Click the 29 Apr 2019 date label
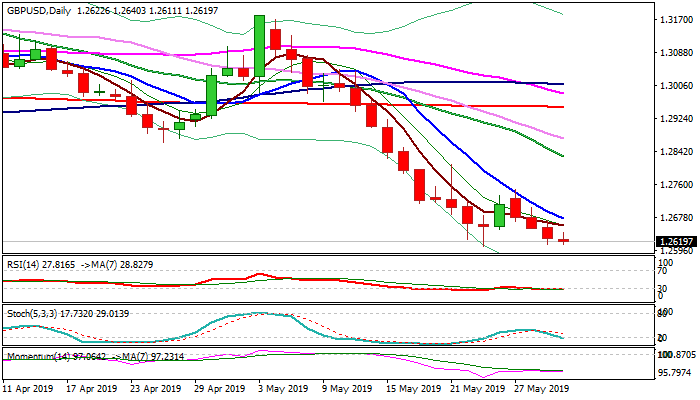This screenshot has width=700, height=400. pos(219,388)
